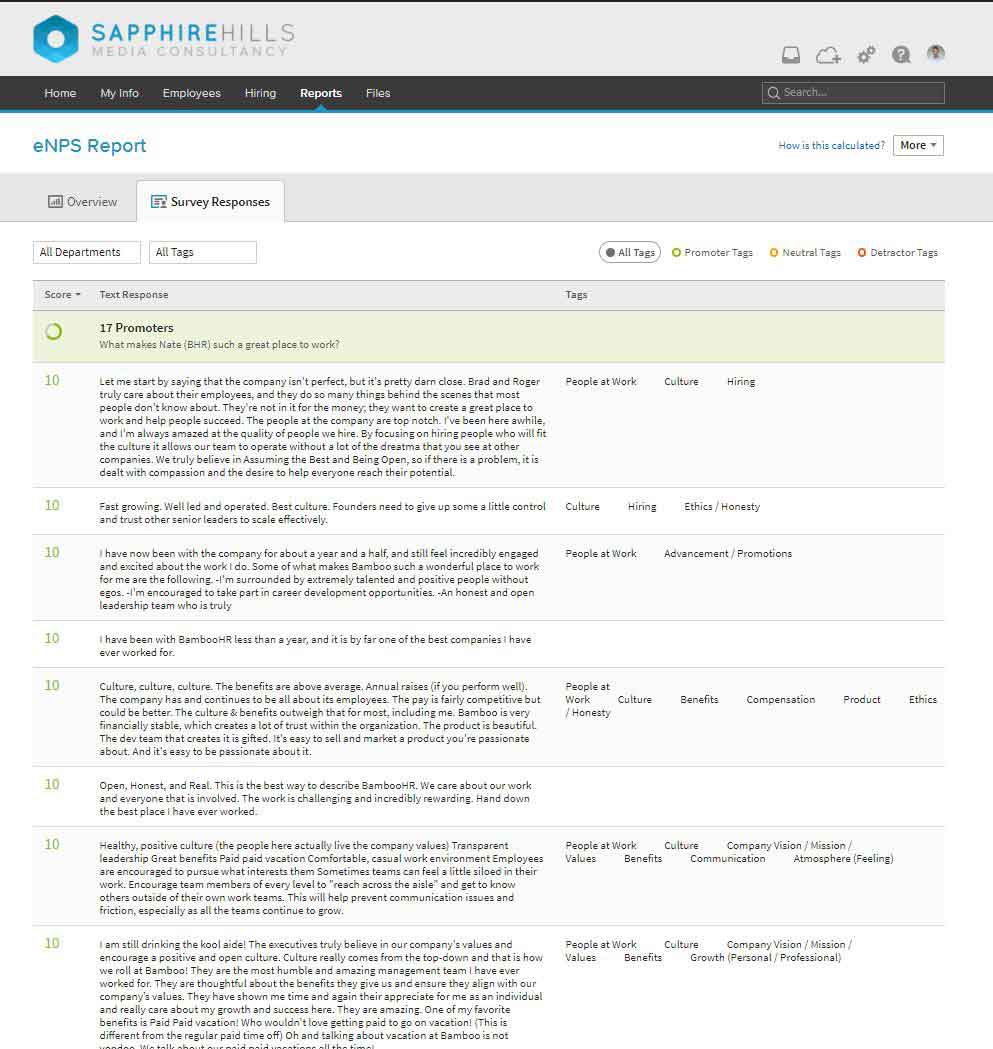Click the Product tag
This screenshot has width=993, height=1049.
point(862,699)
